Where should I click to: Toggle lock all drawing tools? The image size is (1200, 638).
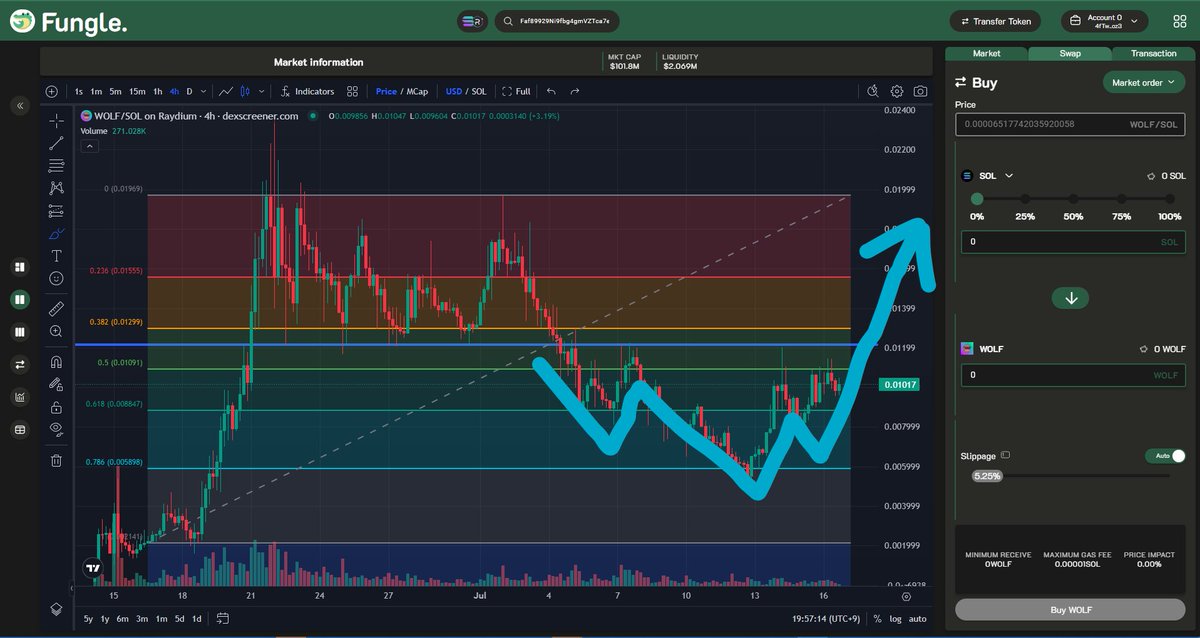(56, 406)
